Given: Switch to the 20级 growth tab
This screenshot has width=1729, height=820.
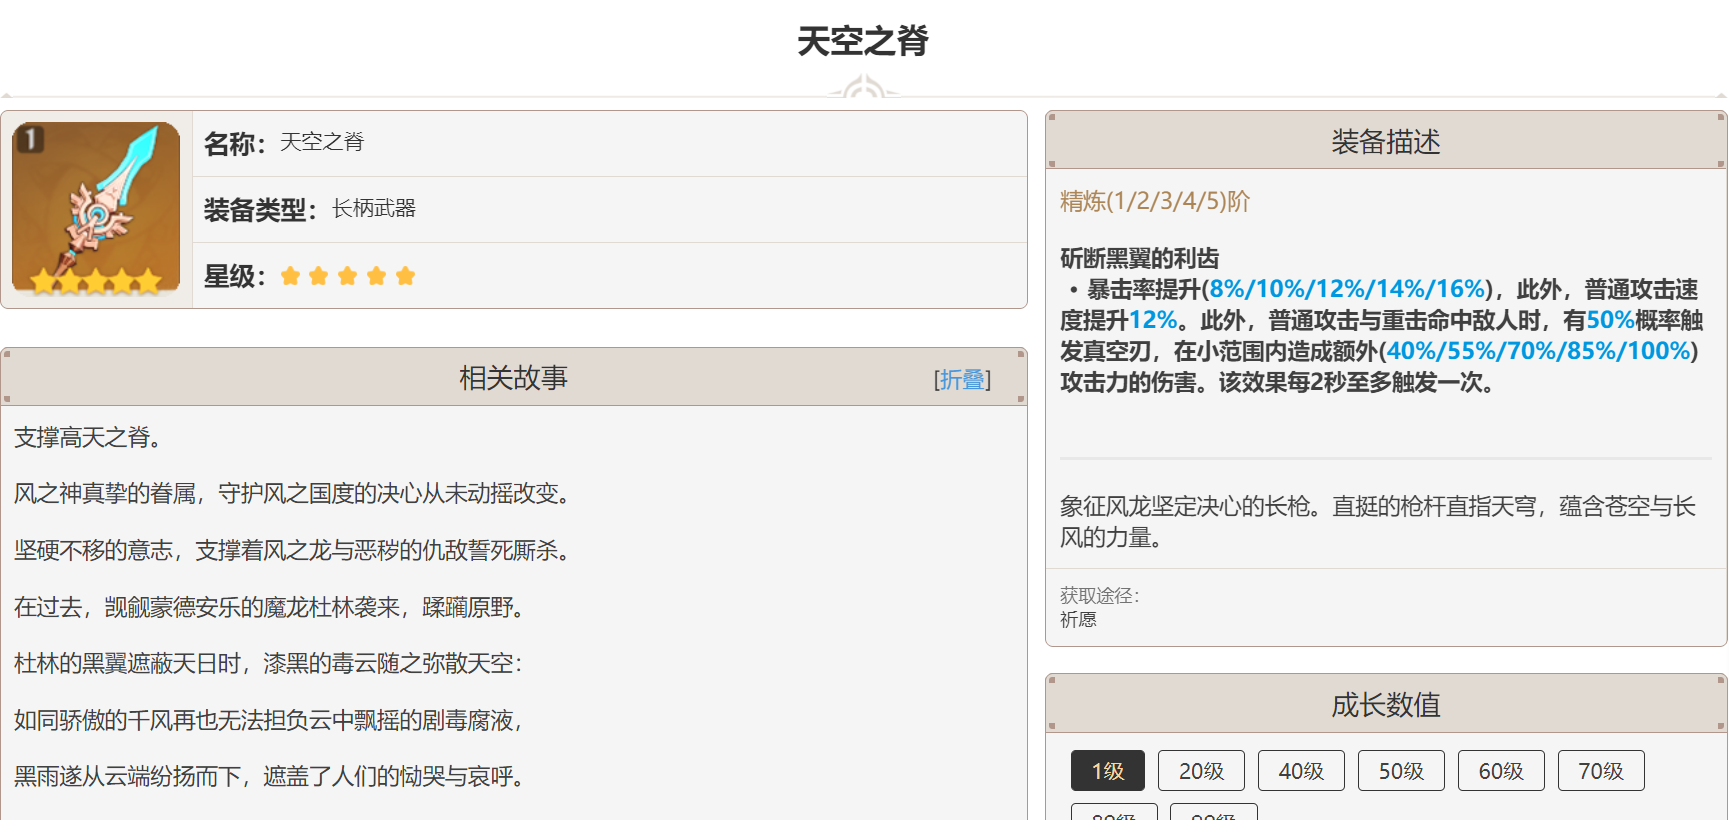Looking at the screenshot, I should (1201, 771).
